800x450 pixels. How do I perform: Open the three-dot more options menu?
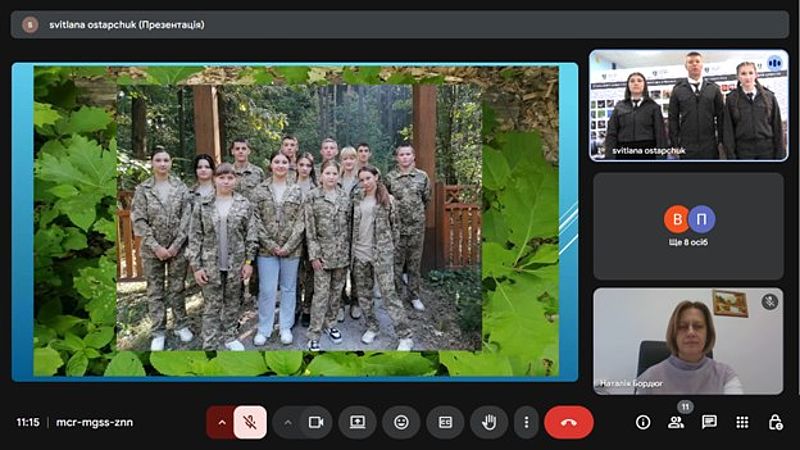[527, 422]
